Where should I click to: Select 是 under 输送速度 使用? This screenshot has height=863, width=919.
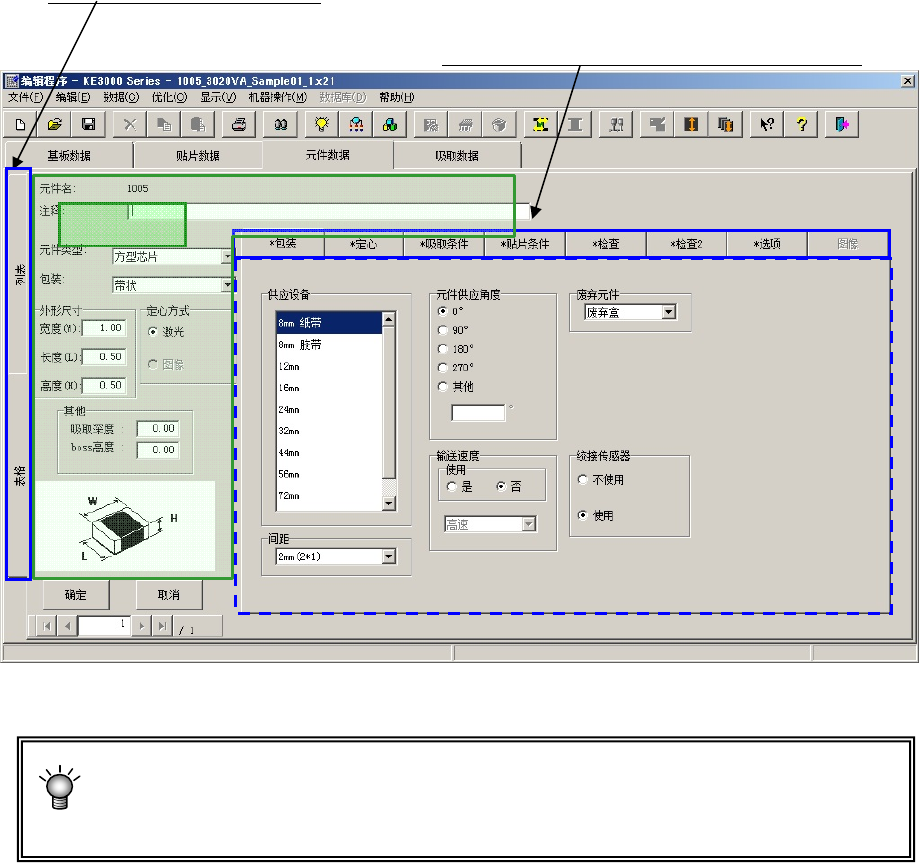pos(451,487)
